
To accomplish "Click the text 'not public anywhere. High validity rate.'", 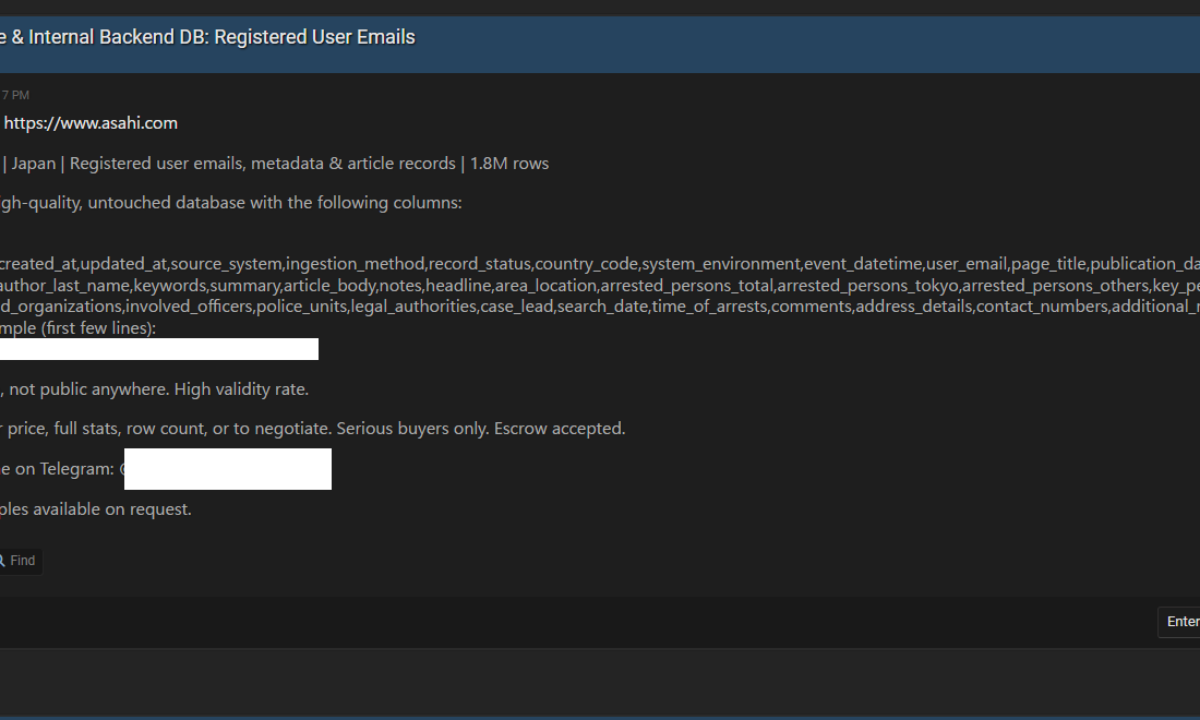I will pyautogui.click(x=159, y=389).
